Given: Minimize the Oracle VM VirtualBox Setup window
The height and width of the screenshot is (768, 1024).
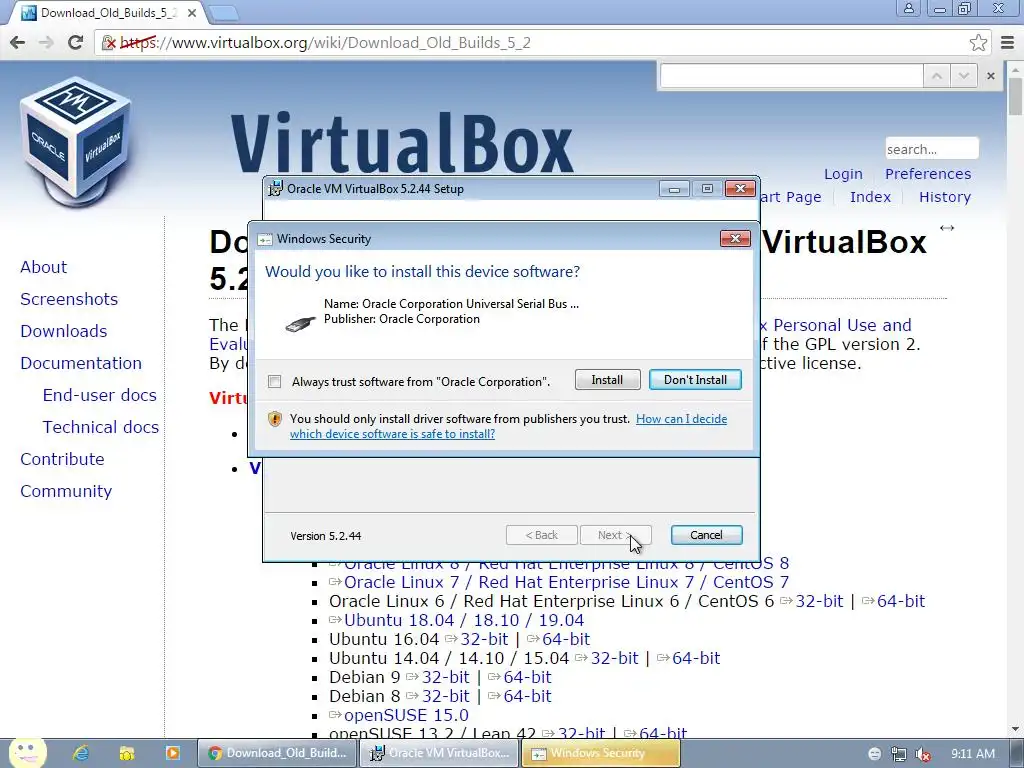Looking at the screenshot, I should 674,189.
